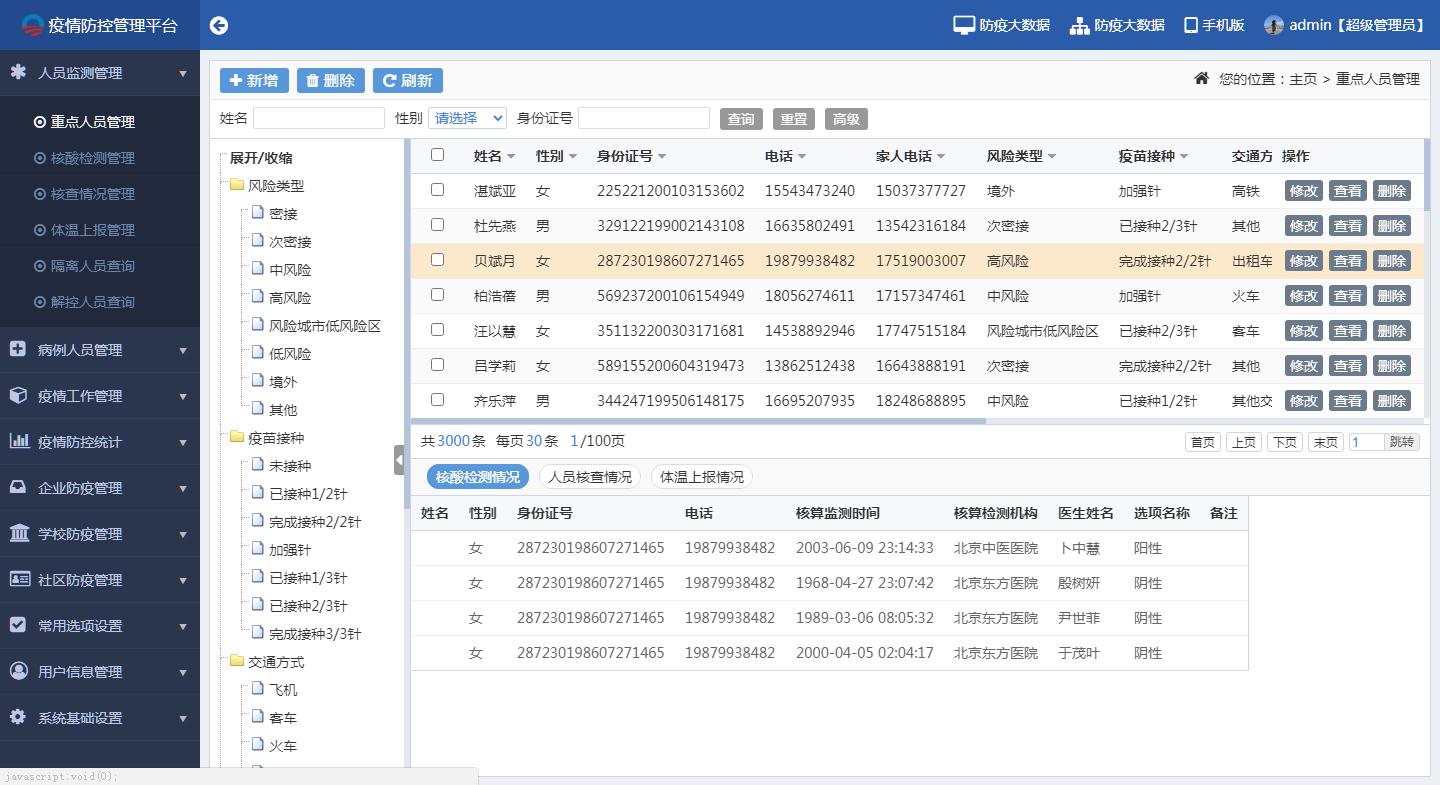Click the table horizontal scrollbar
This screenshot has height=785, width=1440.
point(698,421)
